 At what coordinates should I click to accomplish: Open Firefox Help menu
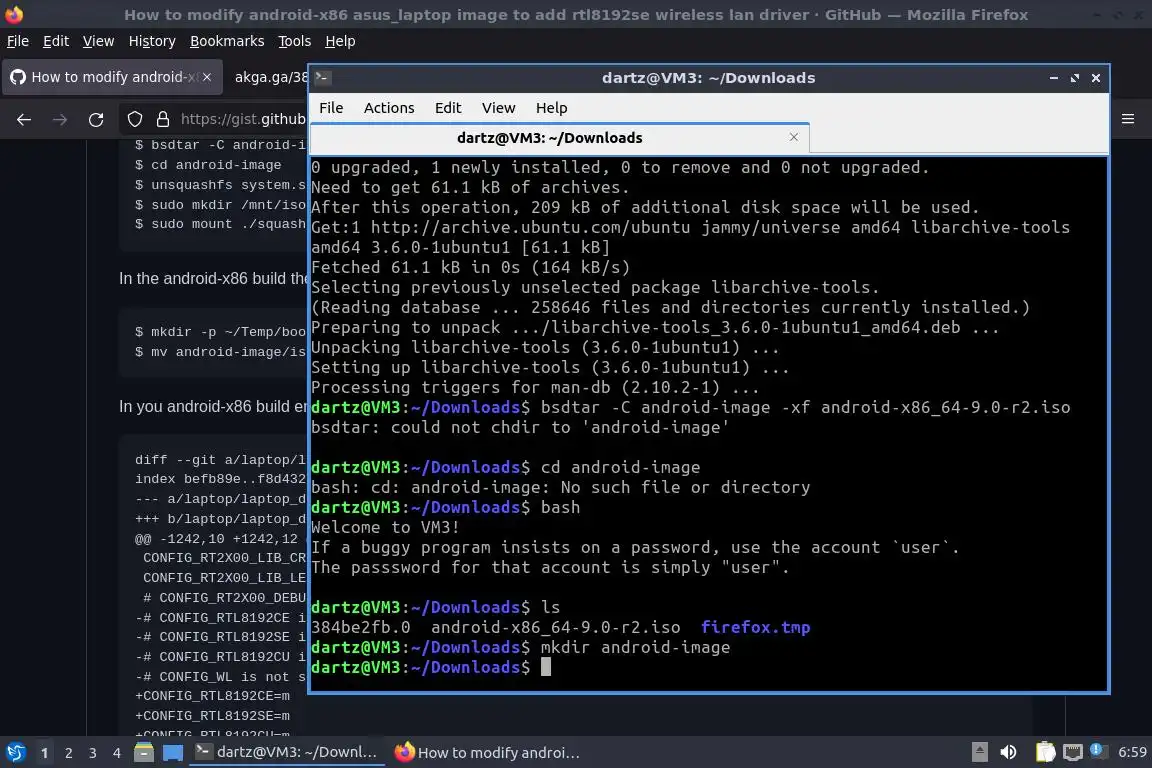[x=340, y=41]
